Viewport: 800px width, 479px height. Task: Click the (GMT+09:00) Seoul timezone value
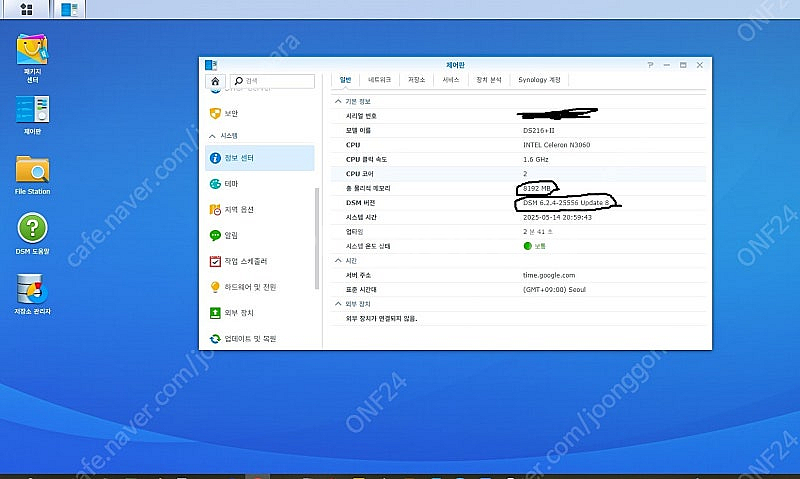click(x=554, y=290)
